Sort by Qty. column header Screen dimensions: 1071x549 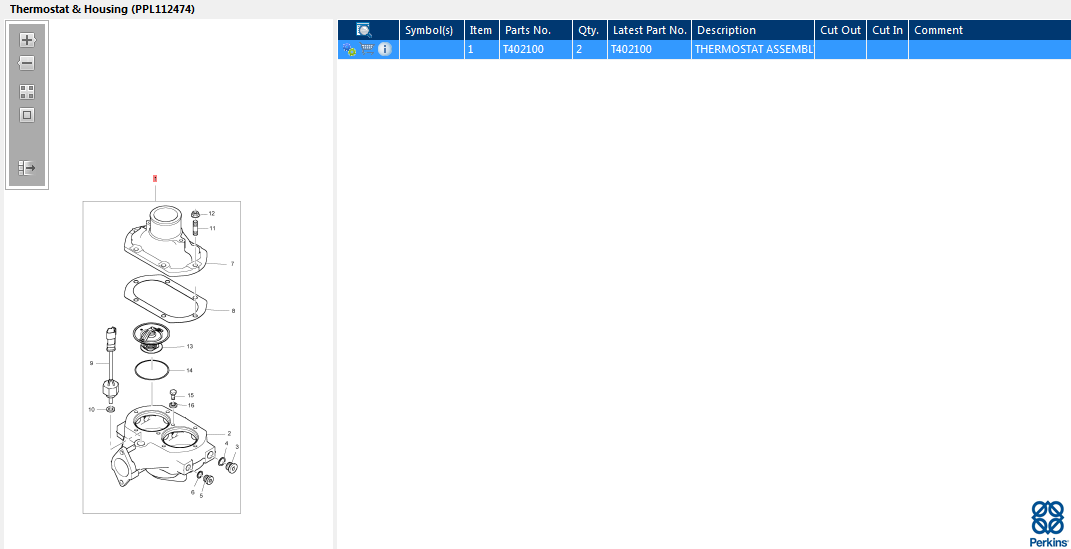tap(589, 30)
